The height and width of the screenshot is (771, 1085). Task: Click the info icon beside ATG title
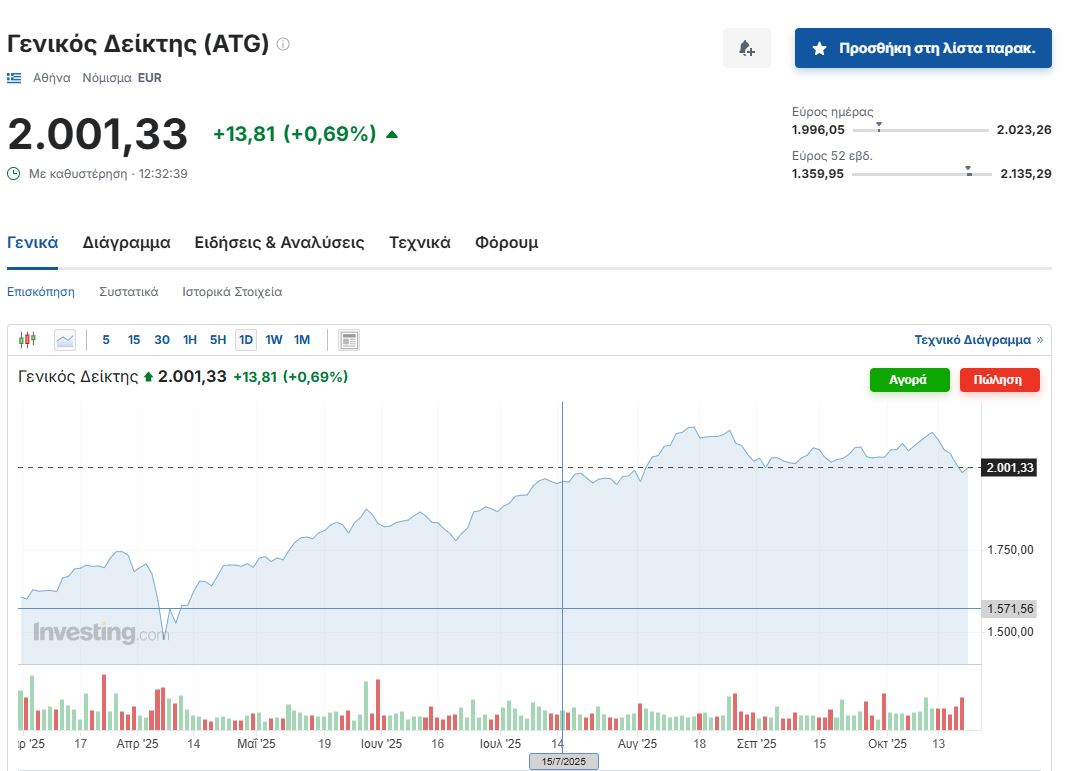coord(283,44)
